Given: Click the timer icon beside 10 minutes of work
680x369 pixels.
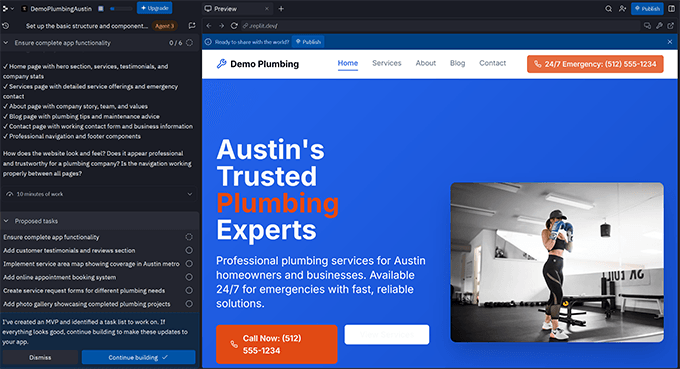Looking at the screenshot, I should (10, 194).
